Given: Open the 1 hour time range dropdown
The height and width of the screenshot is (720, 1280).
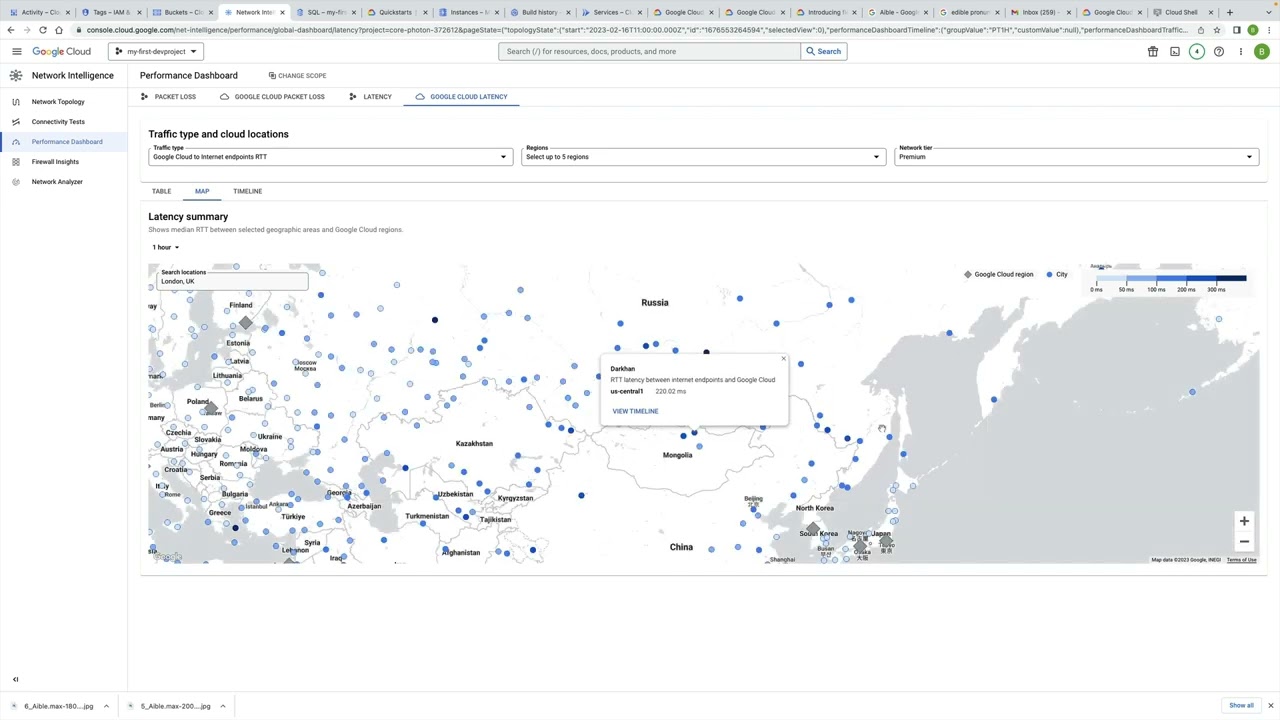Looking at the screenshot, I should [165, 247].
